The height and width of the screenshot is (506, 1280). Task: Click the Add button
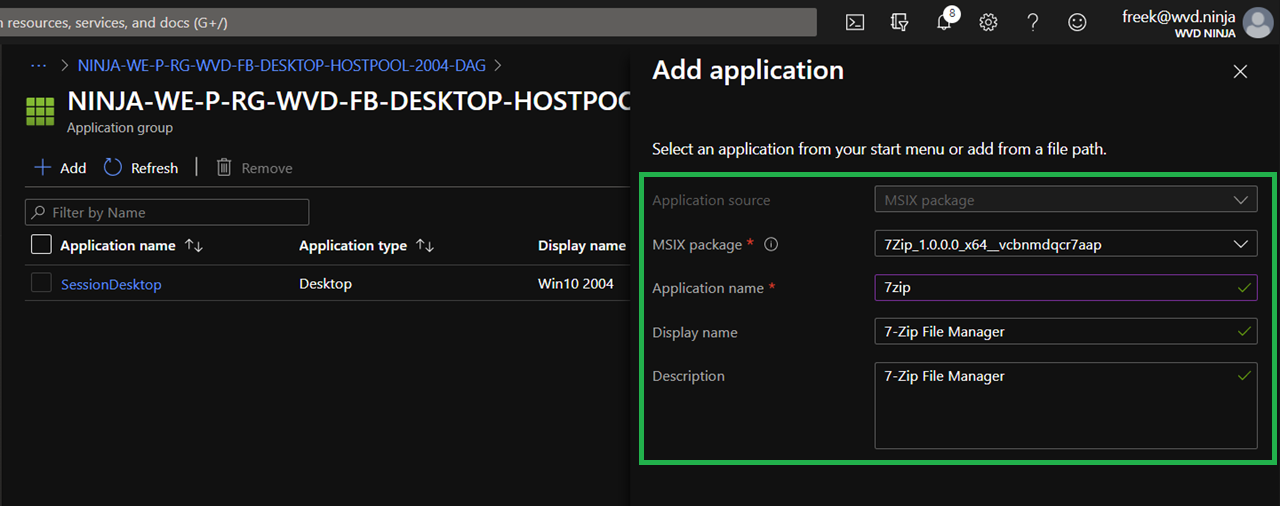60,168
